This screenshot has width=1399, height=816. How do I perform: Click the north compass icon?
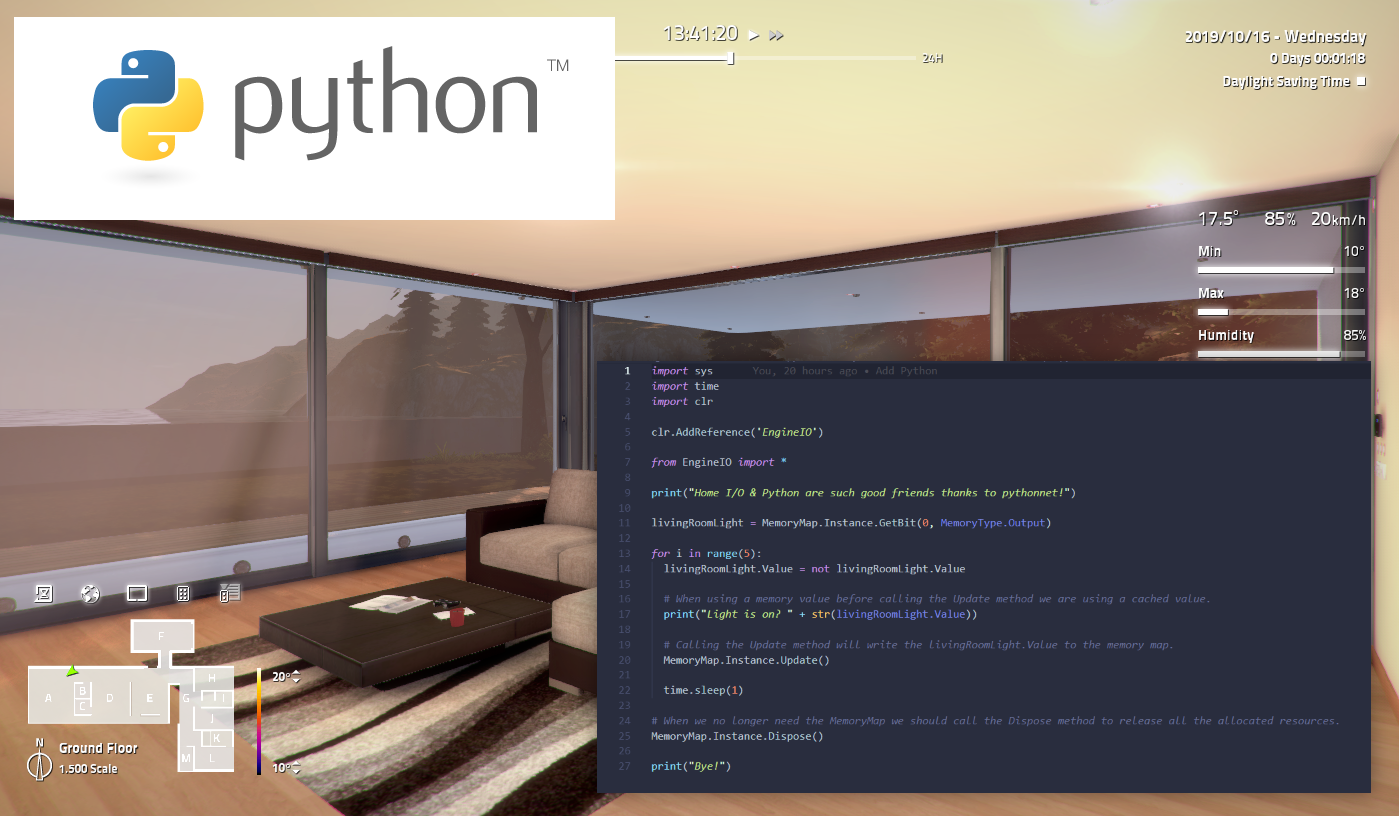pos(39,764)
